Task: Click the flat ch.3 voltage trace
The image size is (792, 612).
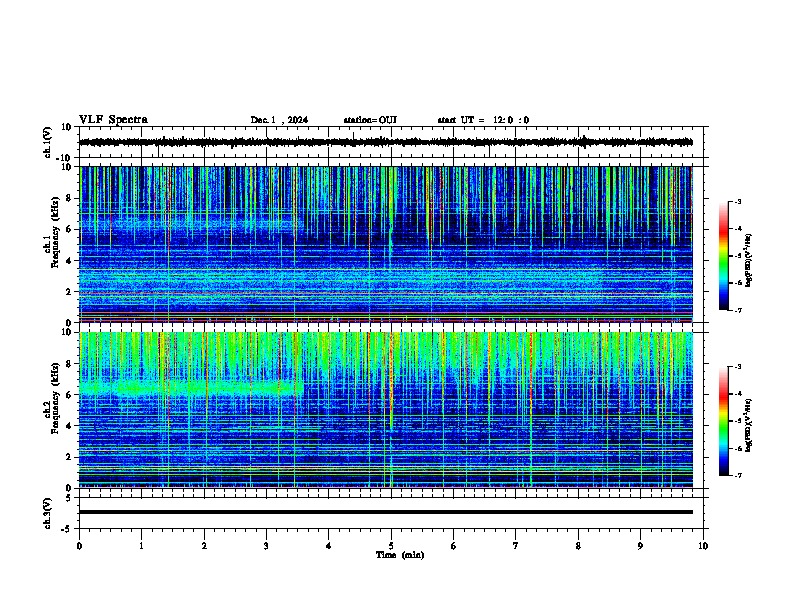Action: [x=385, y=512]
